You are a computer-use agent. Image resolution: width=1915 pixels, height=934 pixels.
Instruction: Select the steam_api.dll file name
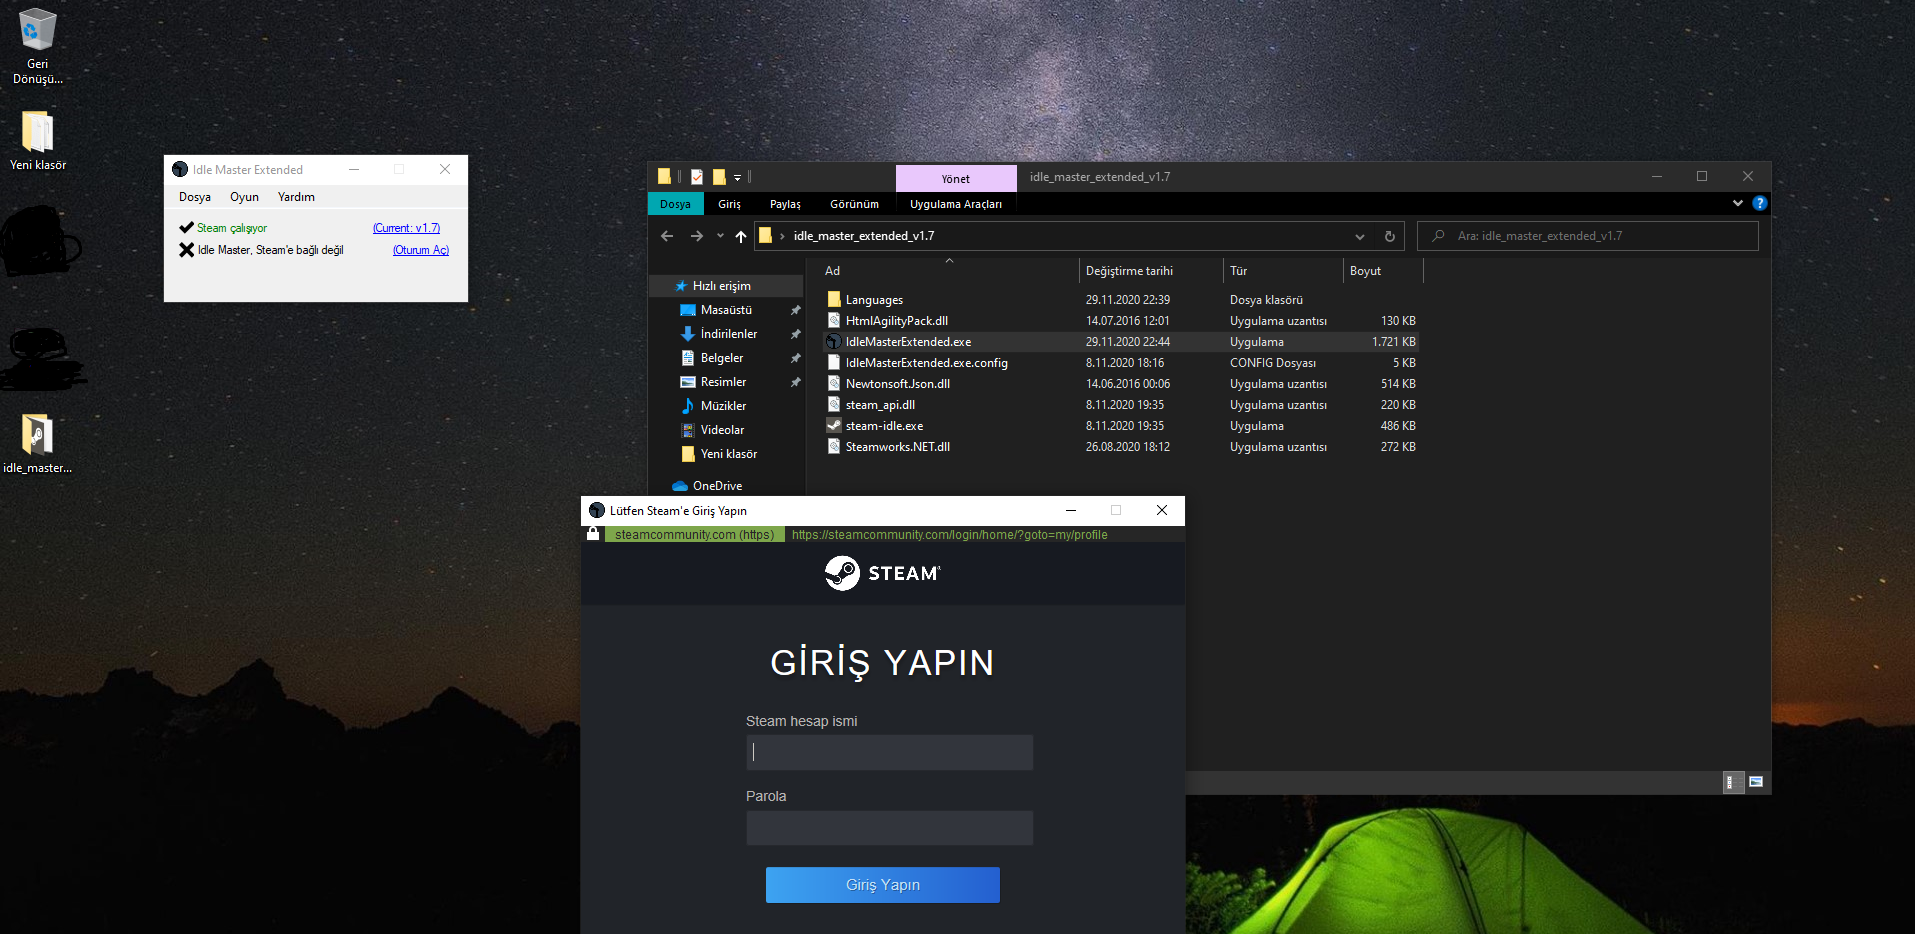[x=880, y=405]
